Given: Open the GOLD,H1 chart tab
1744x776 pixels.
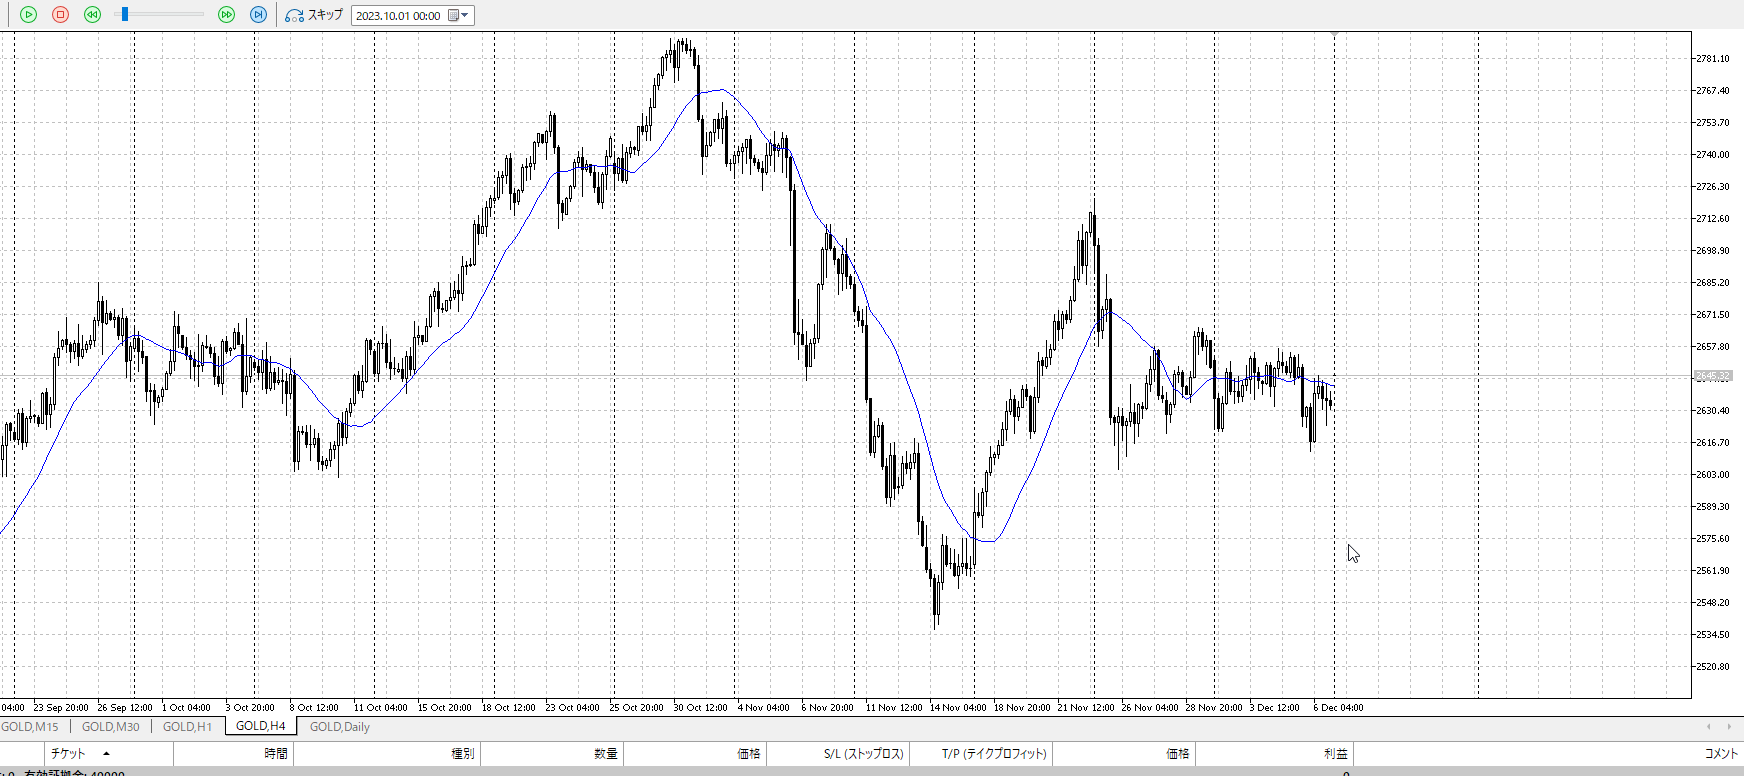Looking at the screenshot, I should (x=187, y=727).
